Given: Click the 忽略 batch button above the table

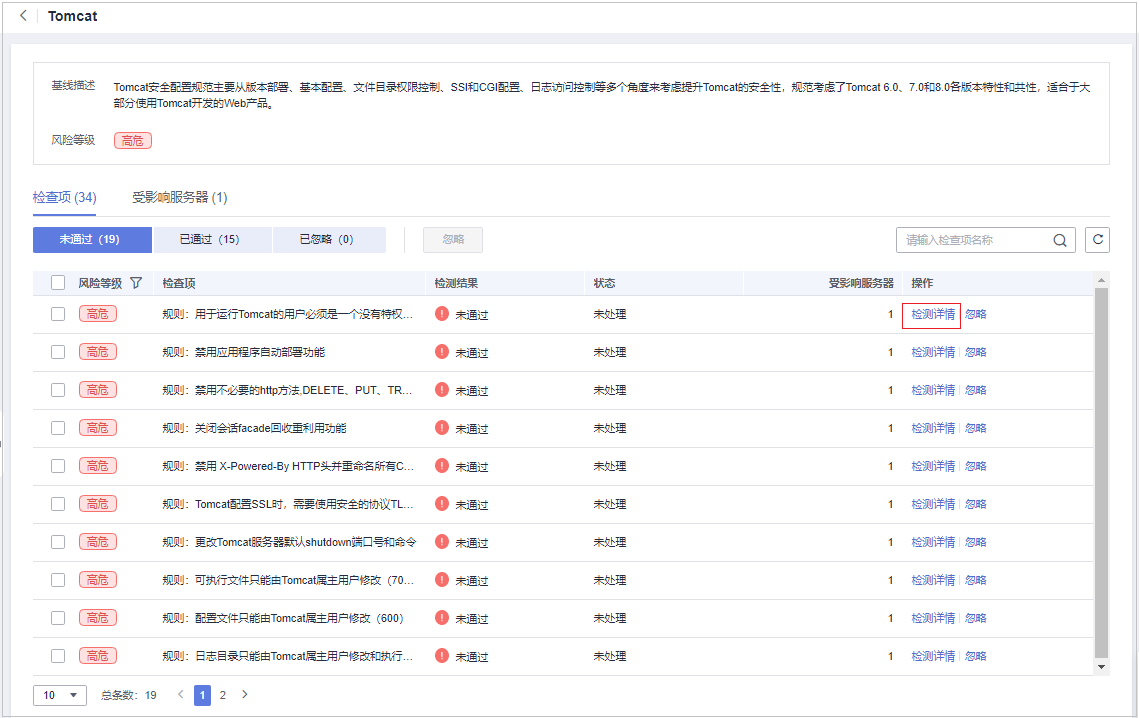Looking at the screenshot, I should tap(453, 240).
